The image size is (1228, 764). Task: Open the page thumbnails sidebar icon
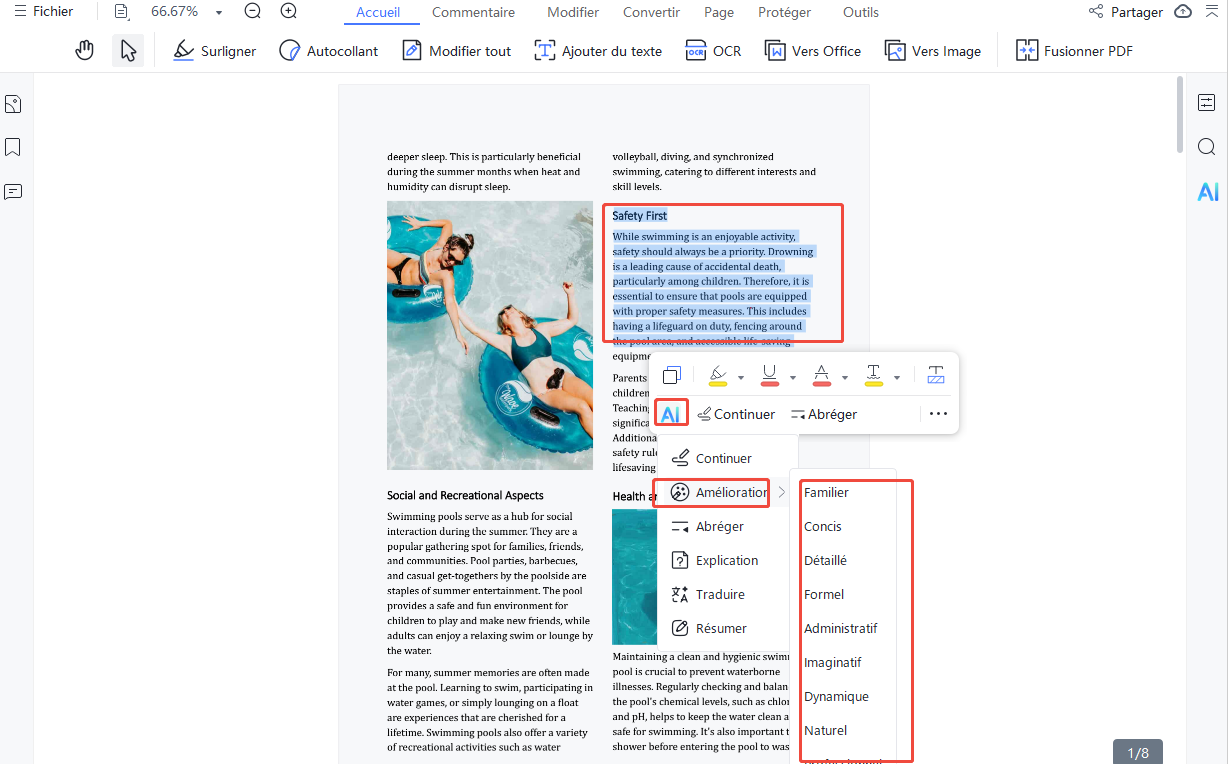(x=13, y=104)
